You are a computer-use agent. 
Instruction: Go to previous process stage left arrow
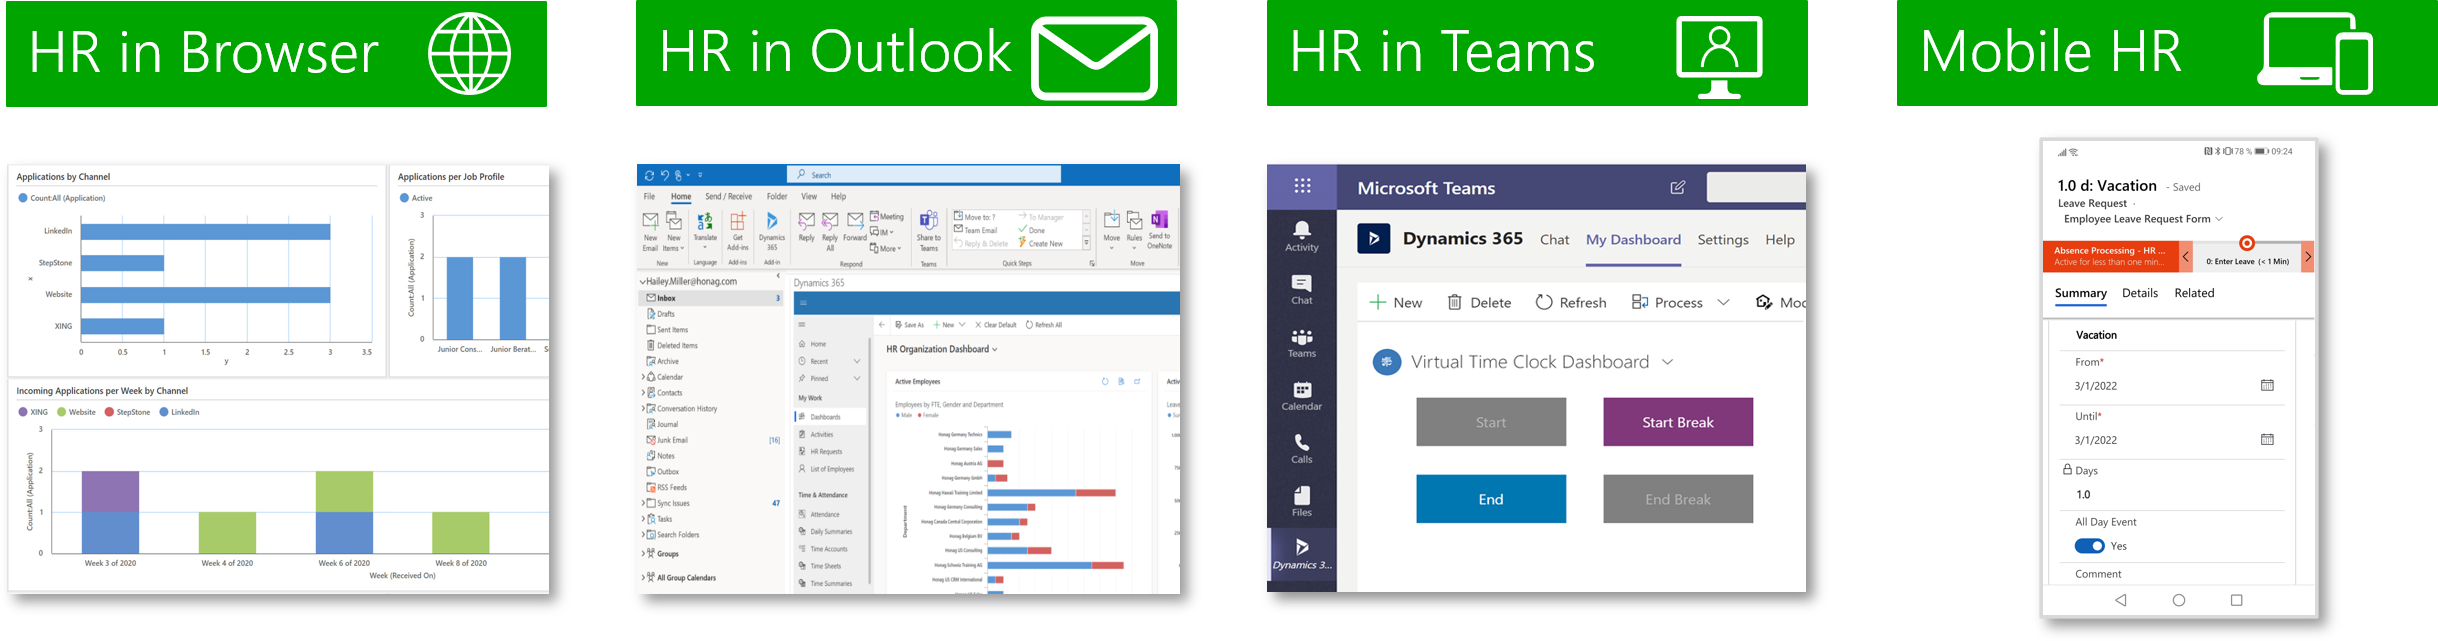point(2186,257)
